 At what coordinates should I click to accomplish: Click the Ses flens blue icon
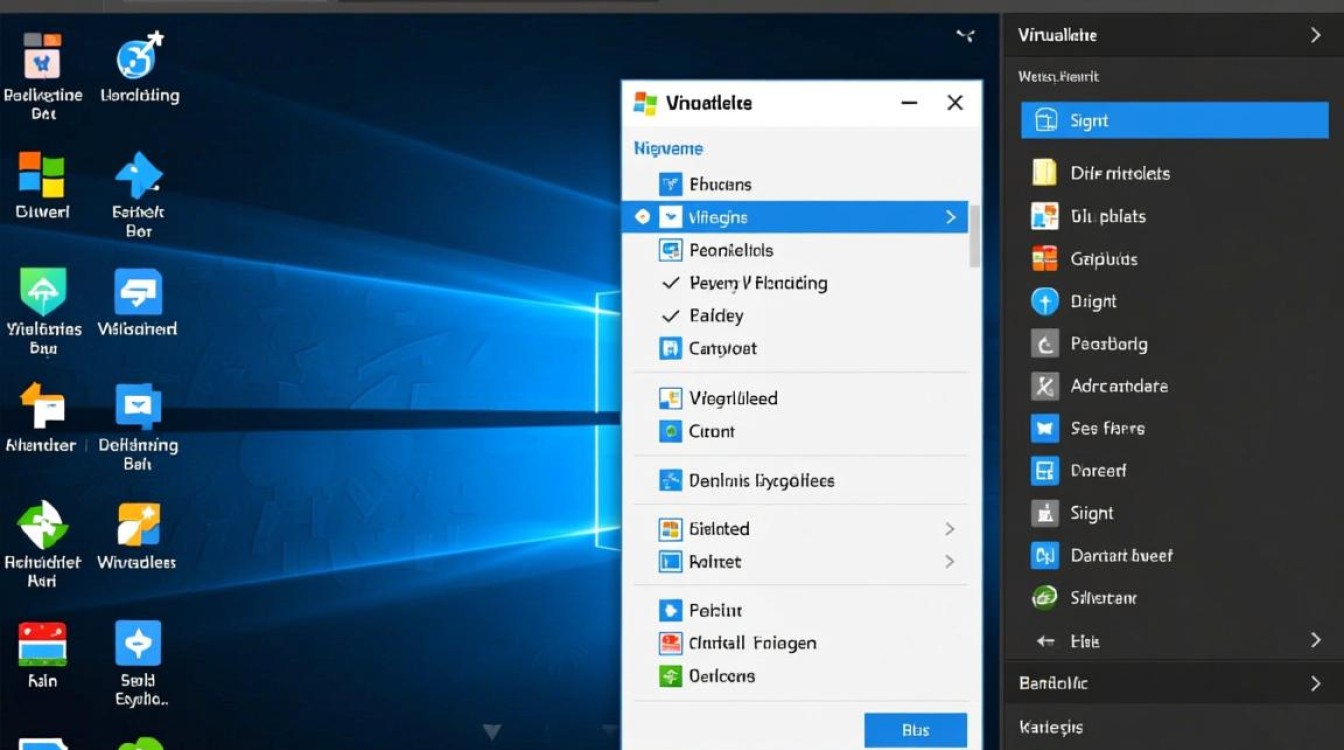(1044, 428)
